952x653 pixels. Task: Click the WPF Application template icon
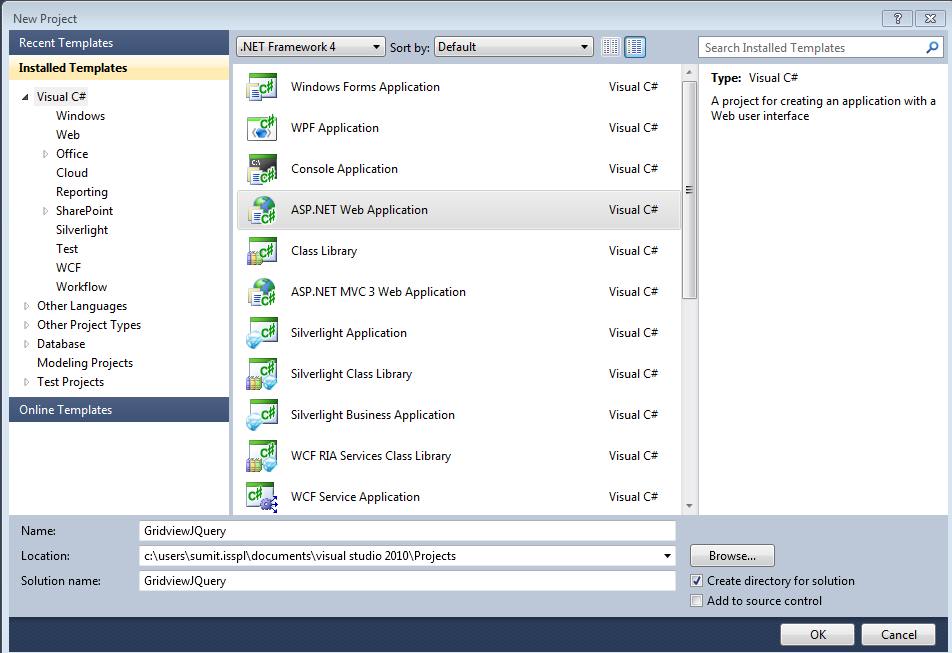tap(261, 129)
